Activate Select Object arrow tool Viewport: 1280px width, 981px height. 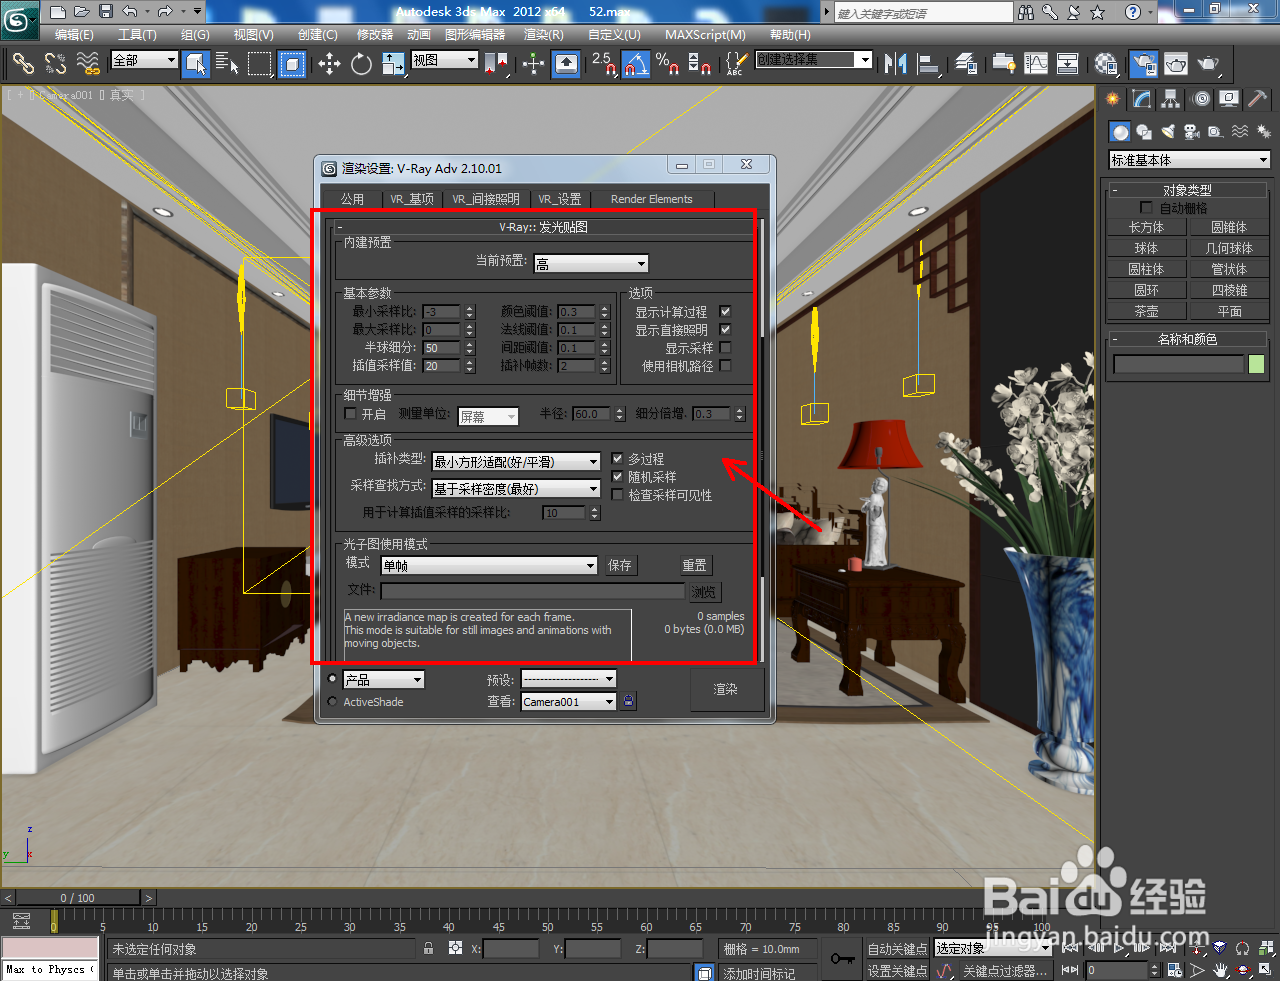click(x=196, y=64)
